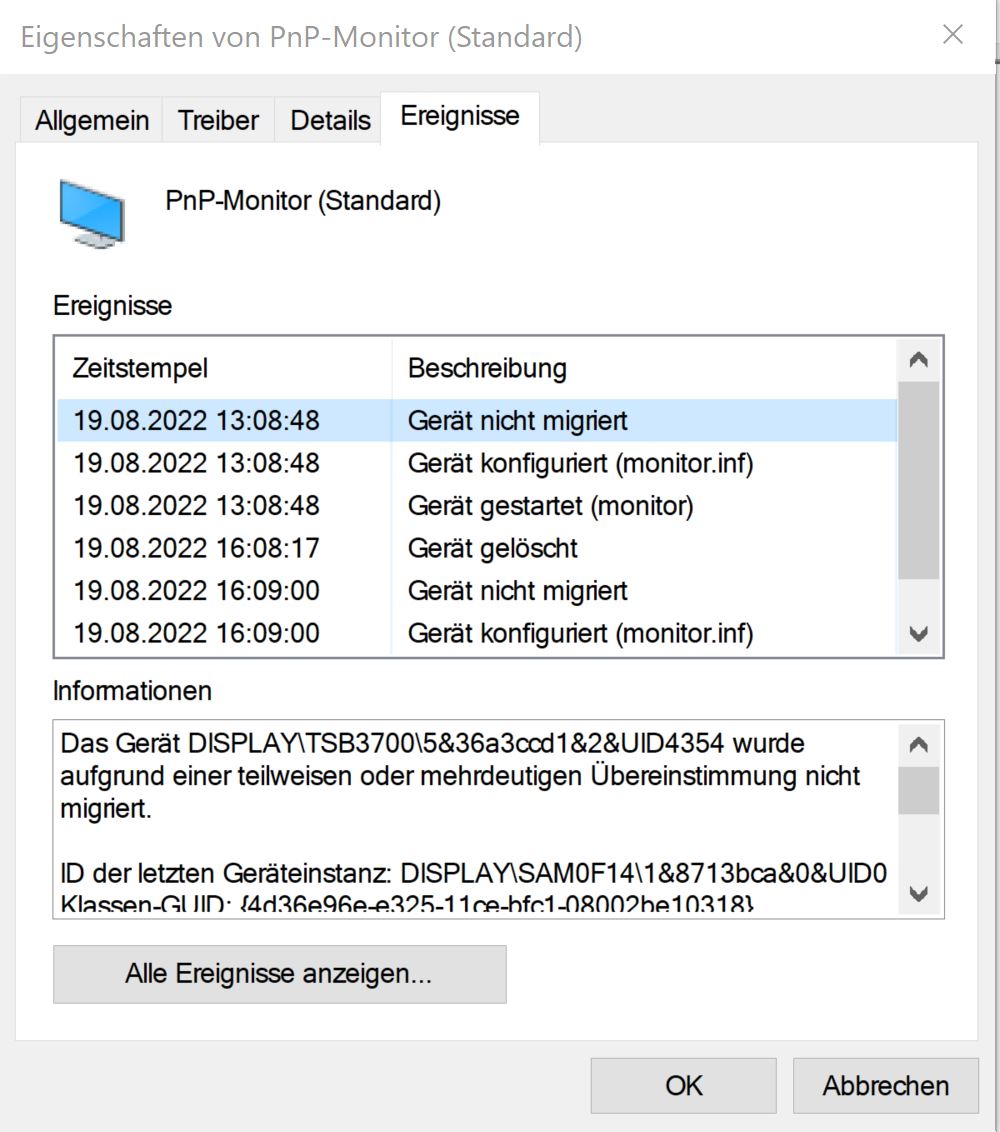
Task: Switch to the Allgemein tab
Action: [92, 120]
